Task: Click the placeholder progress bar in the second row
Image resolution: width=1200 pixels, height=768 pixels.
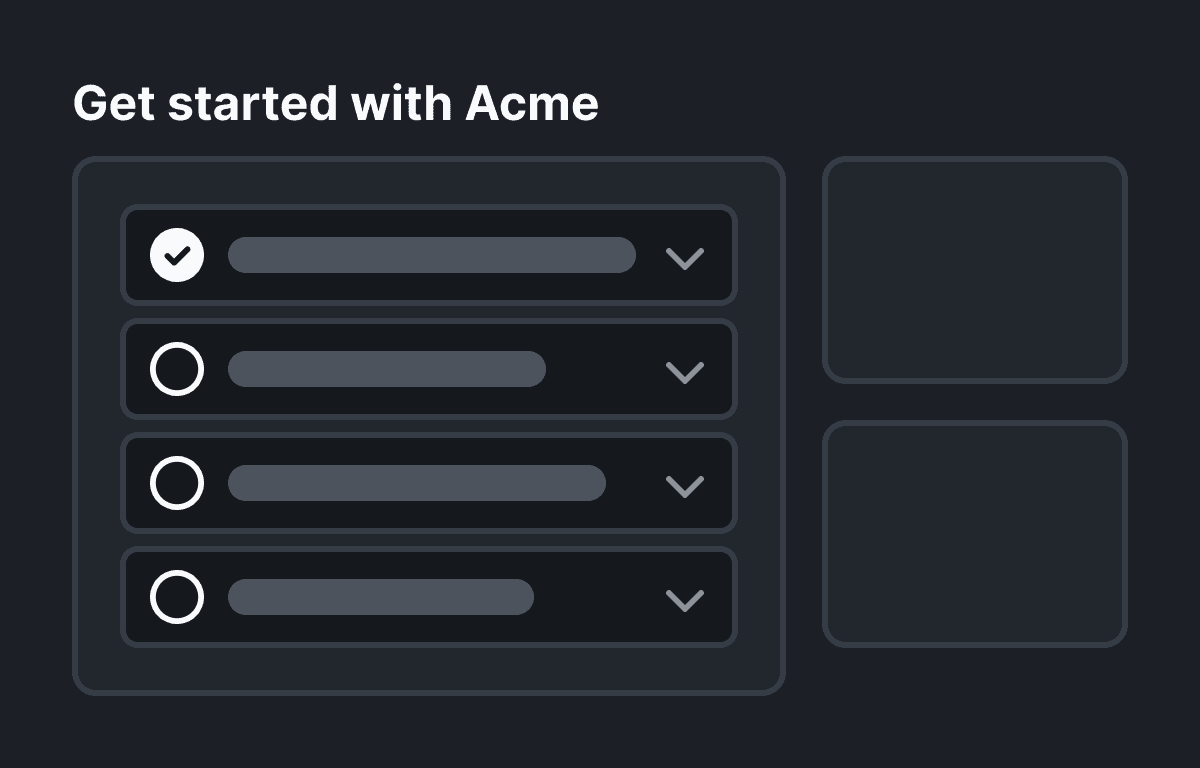Action: 386,369
